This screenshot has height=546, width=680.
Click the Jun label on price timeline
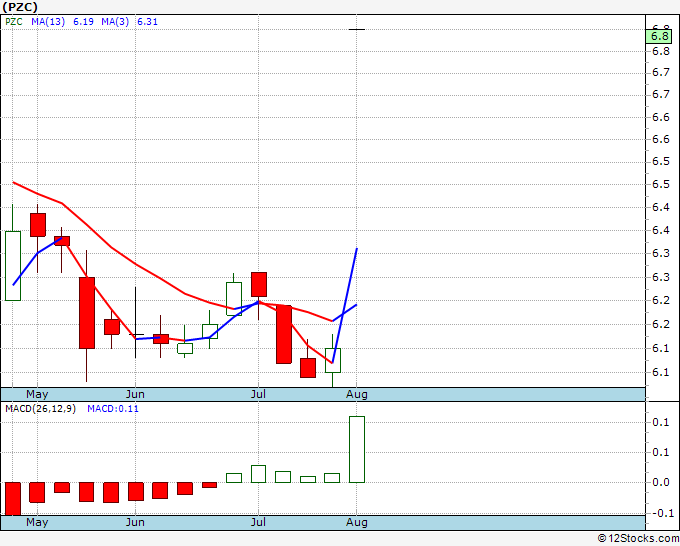click(135, 394)
